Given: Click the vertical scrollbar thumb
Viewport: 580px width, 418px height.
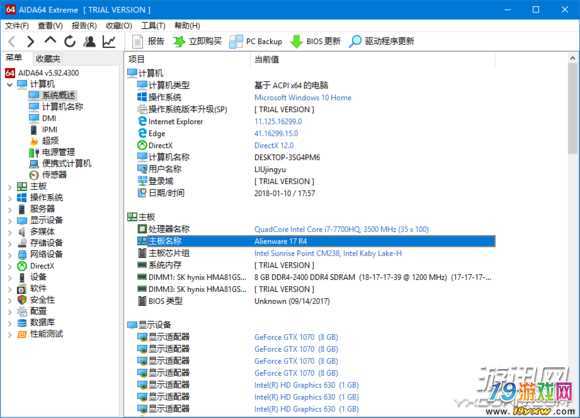Looking at the screenshot, I should point(573,109).
